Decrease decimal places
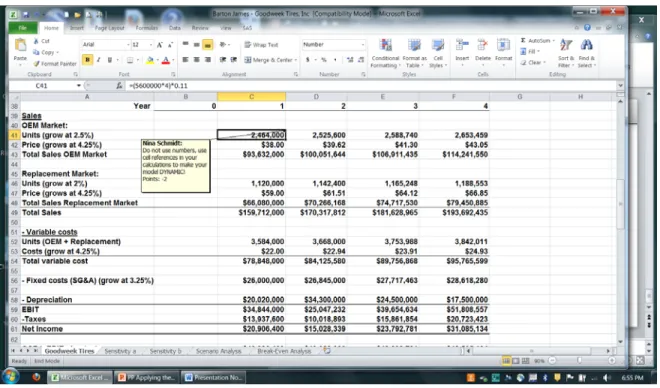The width and height of the screenshot is (660, 388). pyautogui.click(x=361, y=60)
